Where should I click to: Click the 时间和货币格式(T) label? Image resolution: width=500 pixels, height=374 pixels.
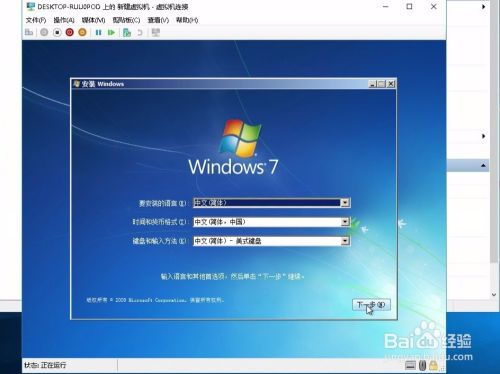click(160, 222)
